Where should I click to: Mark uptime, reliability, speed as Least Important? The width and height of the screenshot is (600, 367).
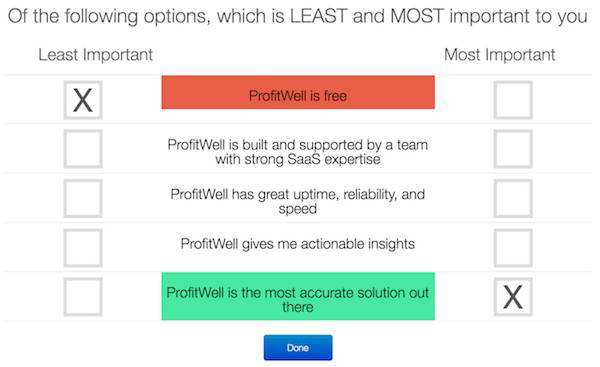point(83,198)
